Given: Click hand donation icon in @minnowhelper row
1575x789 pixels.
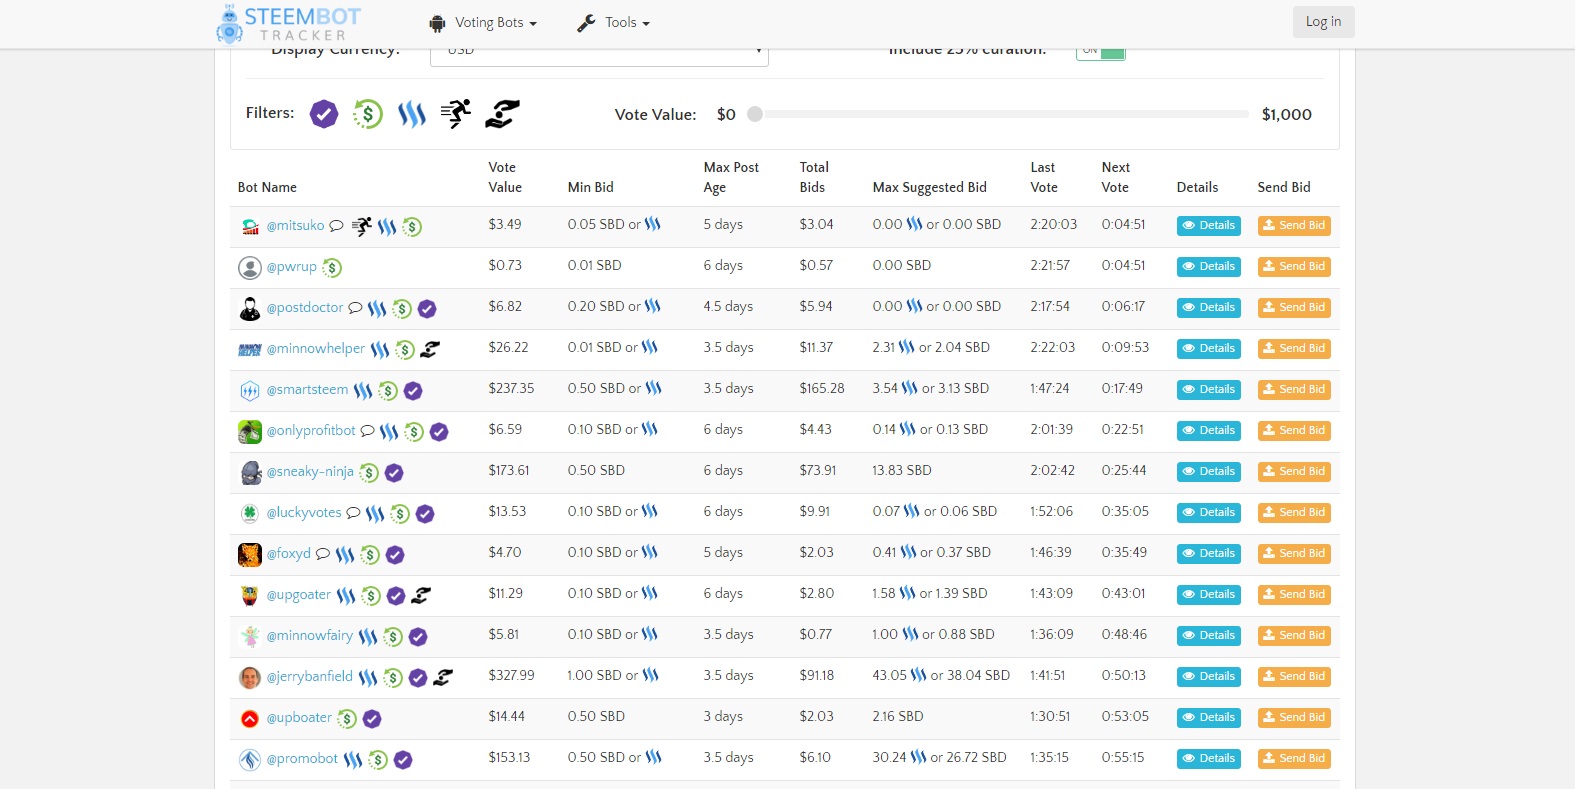Looking at the screenshot, I should [430, 349].
